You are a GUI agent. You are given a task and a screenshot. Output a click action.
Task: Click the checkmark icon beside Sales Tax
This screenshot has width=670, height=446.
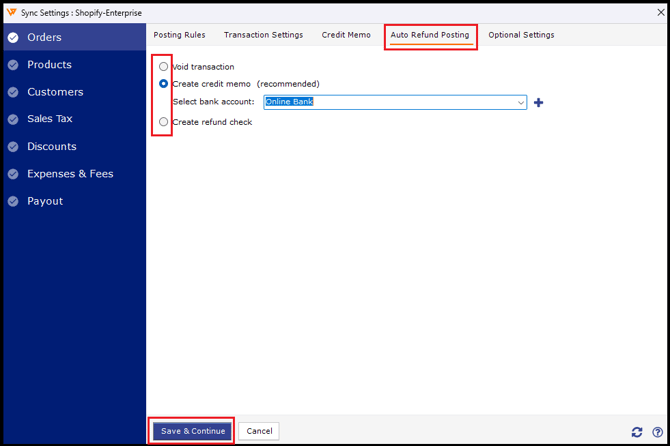(x=13, y=119)
